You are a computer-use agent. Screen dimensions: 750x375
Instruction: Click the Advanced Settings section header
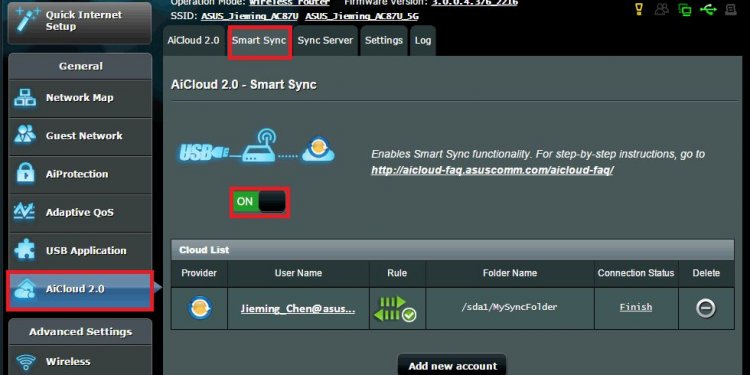80,332
